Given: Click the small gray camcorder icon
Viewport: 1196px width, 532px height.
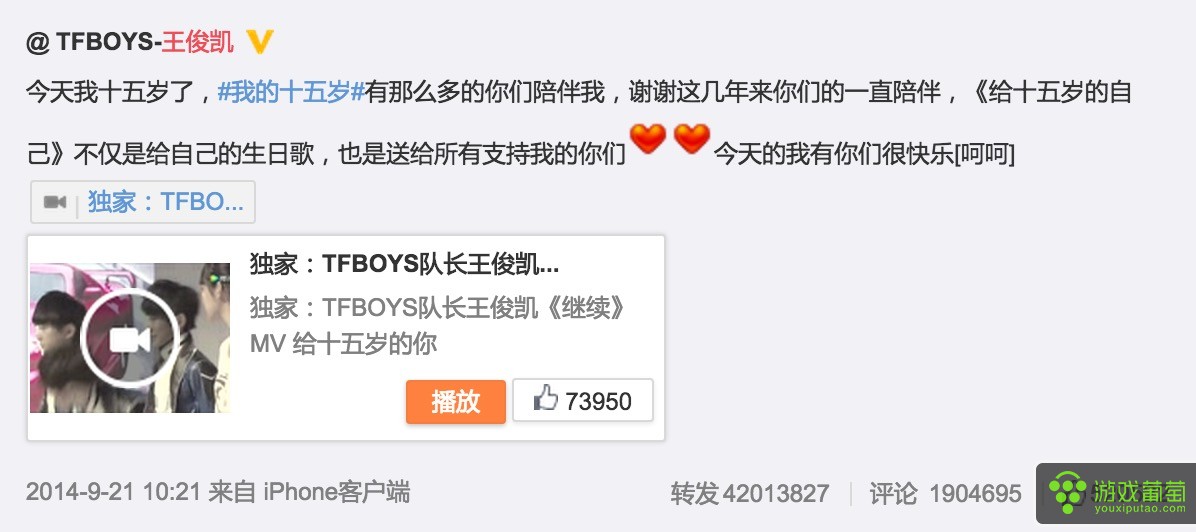Looking at the screenshot, I should pyautogui.click(x=55, y=202).
